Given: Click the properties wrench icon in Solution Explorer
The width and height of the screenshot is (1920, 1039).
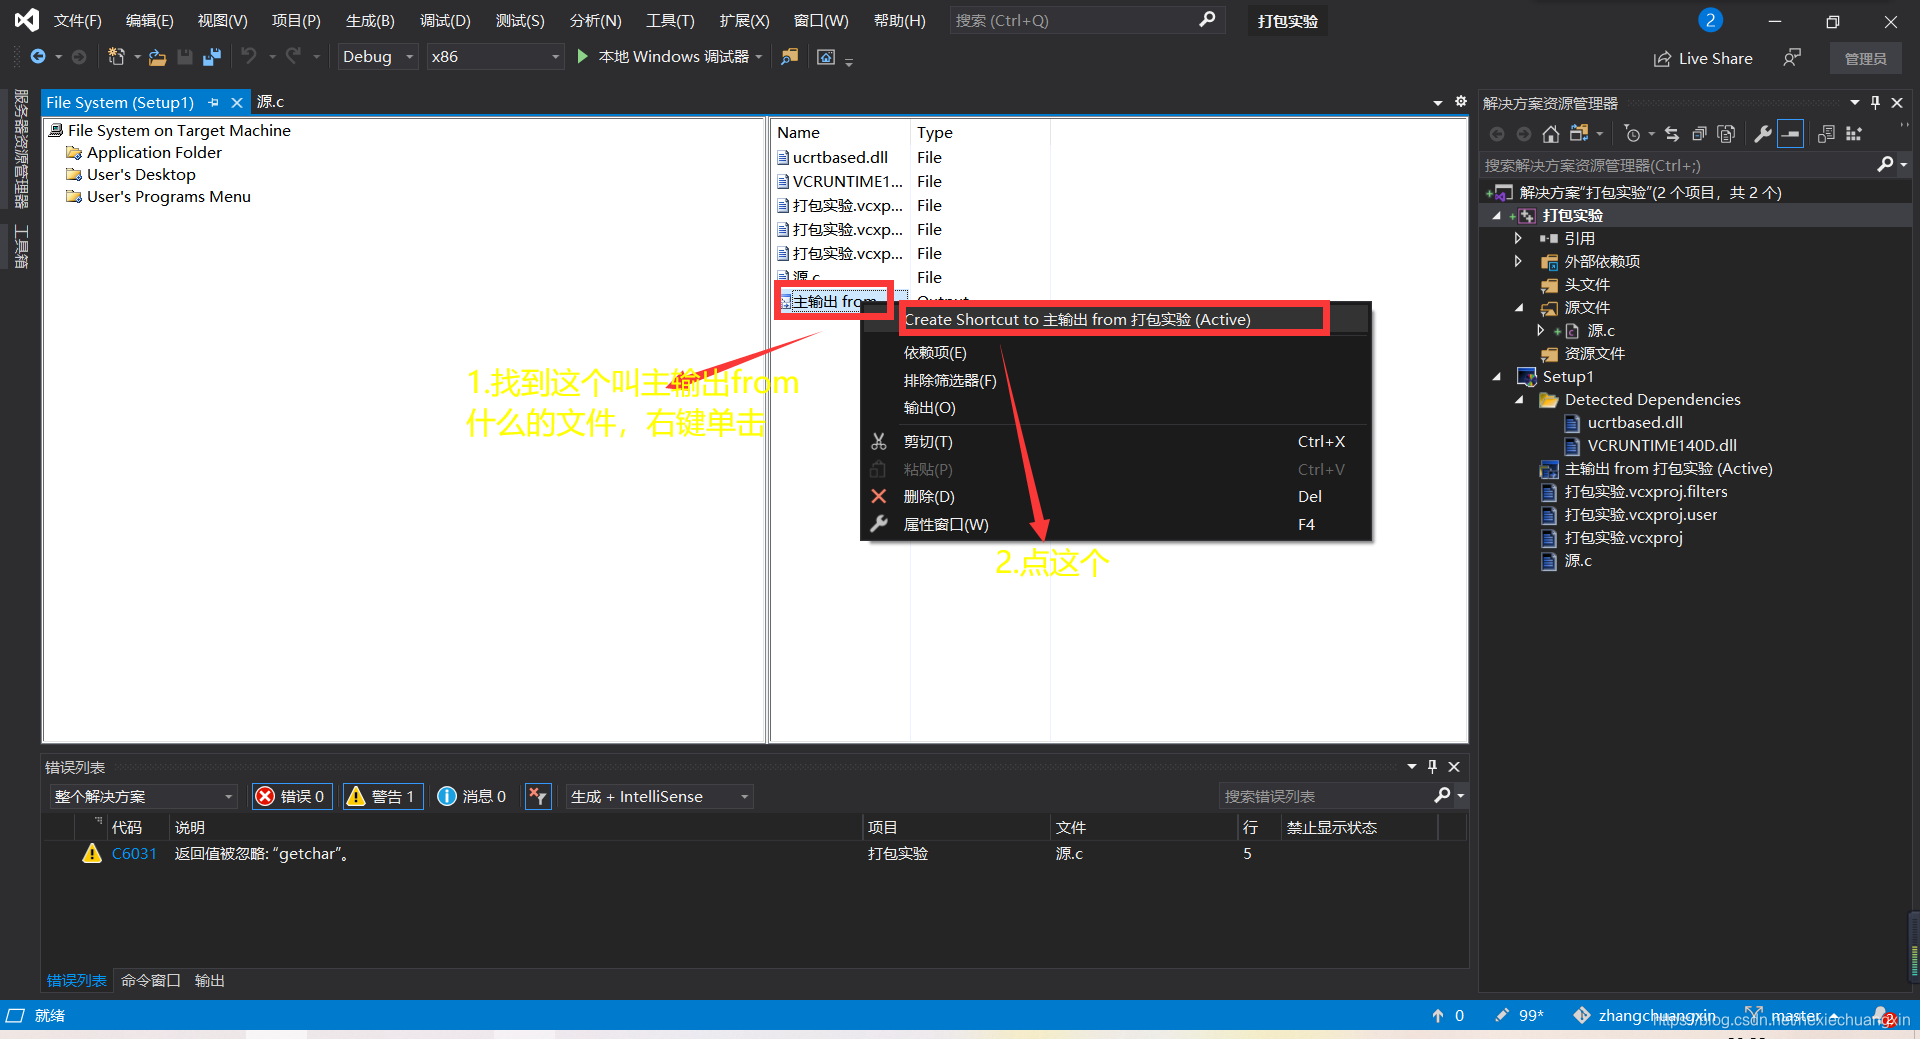Looking at the screenshot, I should (x=1763, y=134).
